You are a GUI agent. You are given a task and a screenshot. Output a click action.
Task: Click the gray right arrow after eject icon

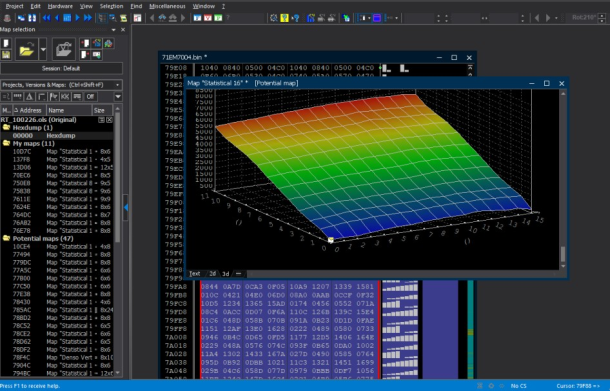click(x=183, y=18)
